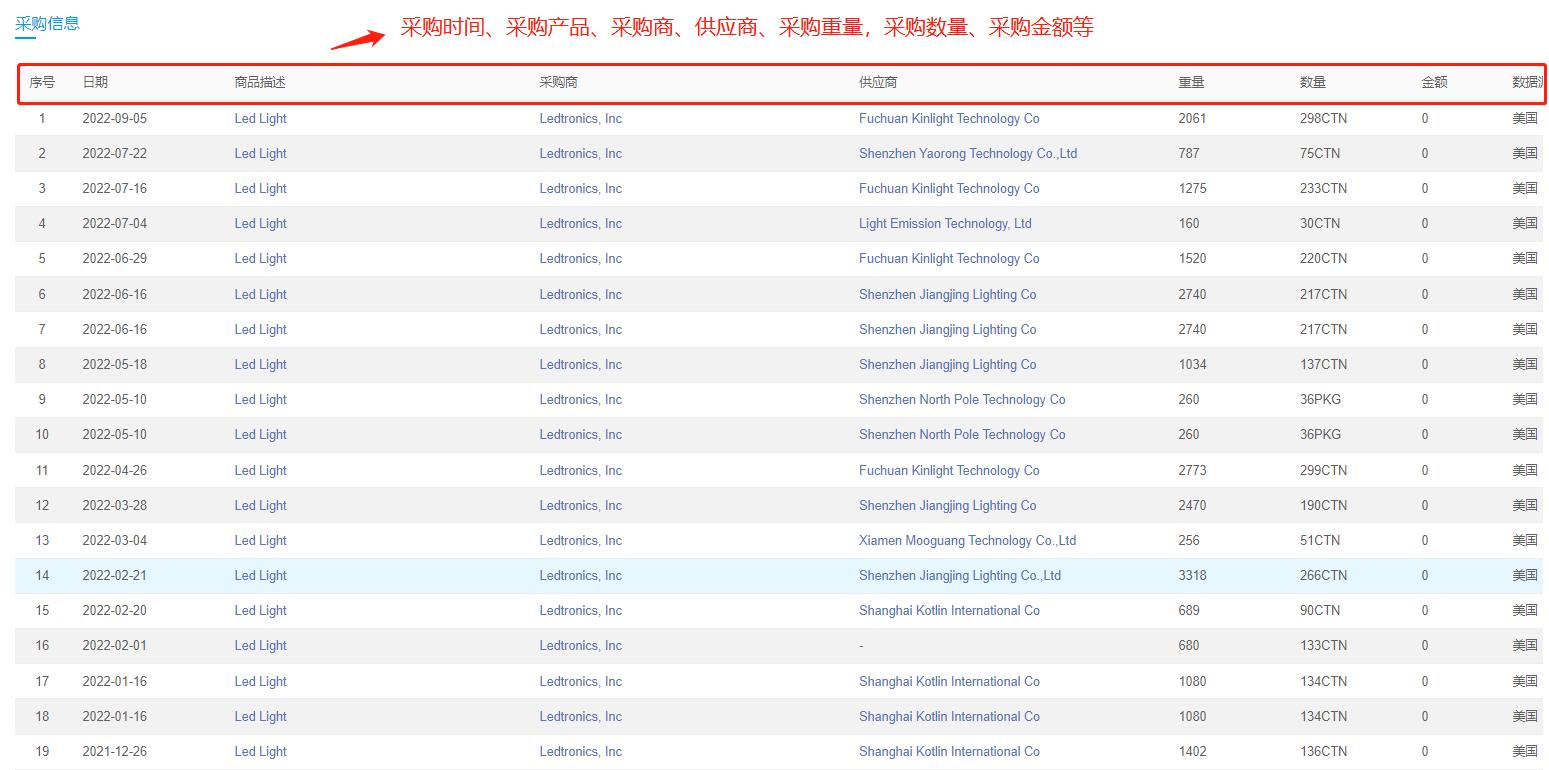Open Shanghai Kotlin International Co in row 15
1549x770 pixels.
(949, 610)
